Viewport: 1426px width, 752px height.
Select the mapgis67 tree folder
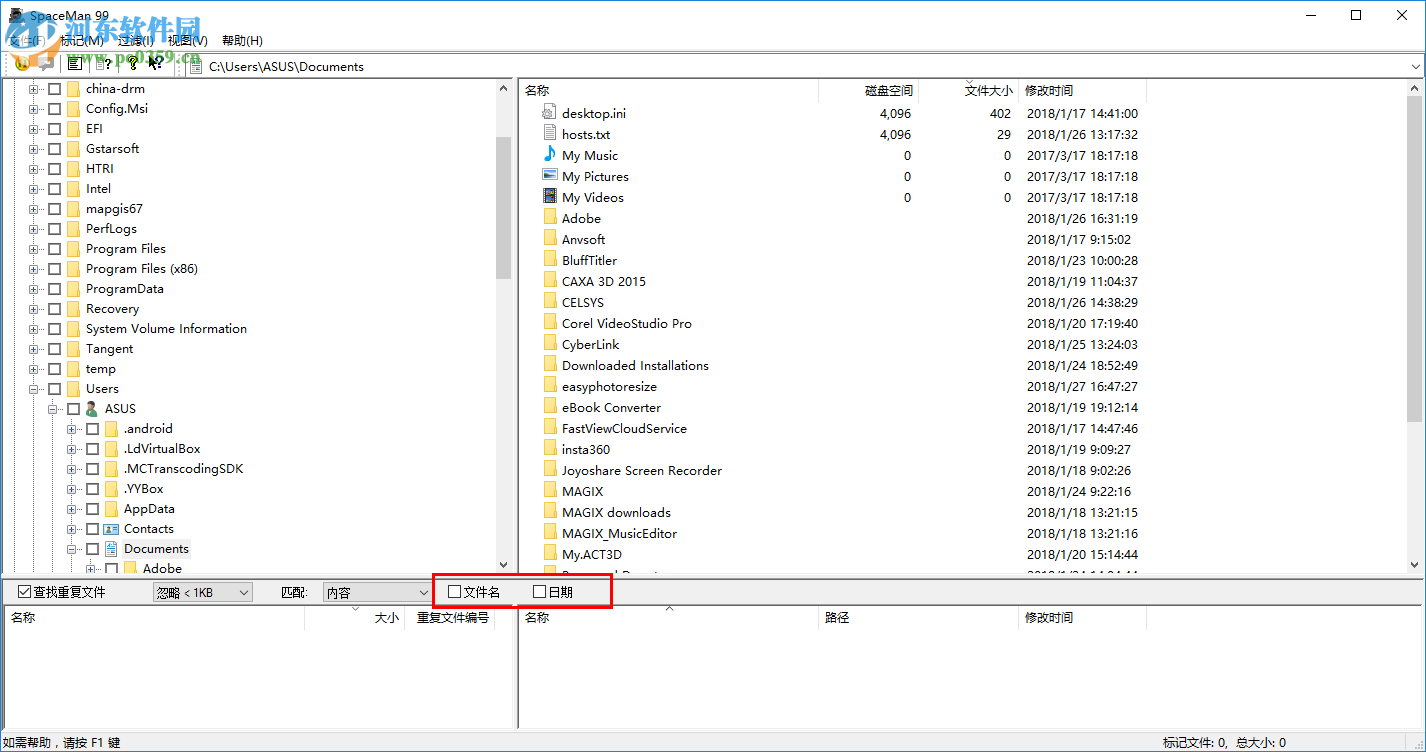click(x=114, y=208)
